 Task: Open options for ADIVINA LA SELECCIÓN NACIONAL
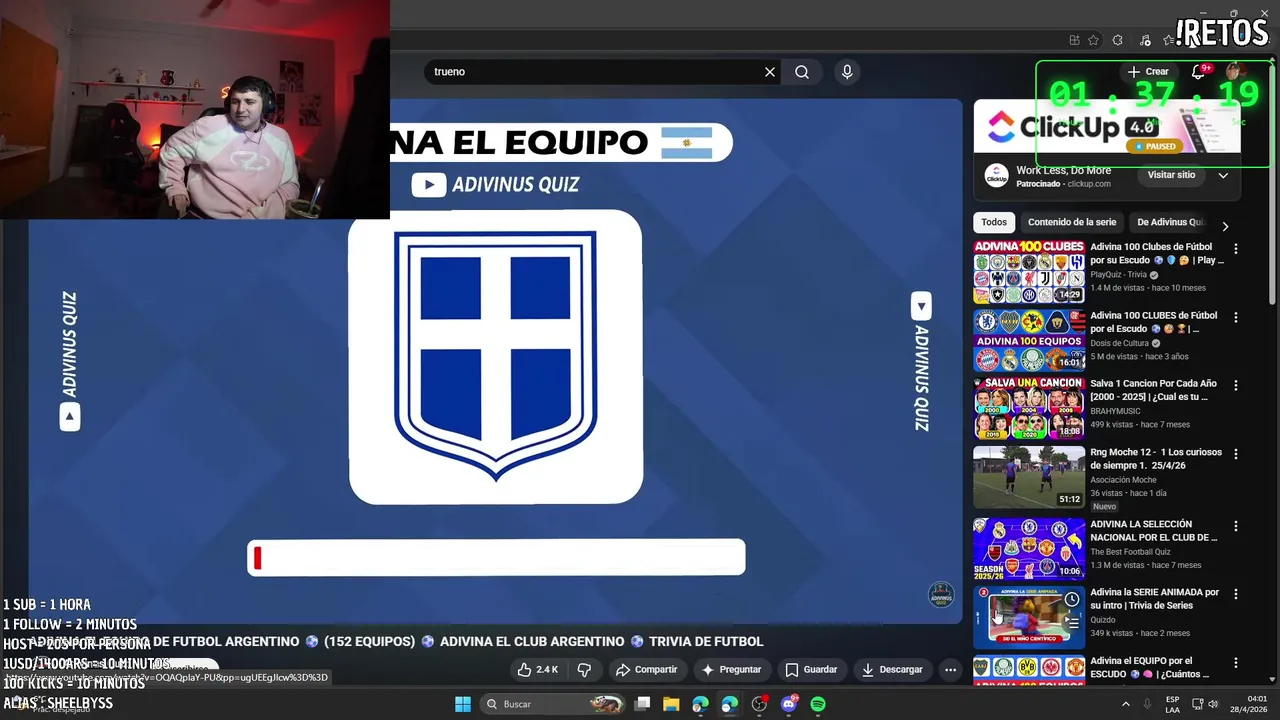coord(1236,526)
